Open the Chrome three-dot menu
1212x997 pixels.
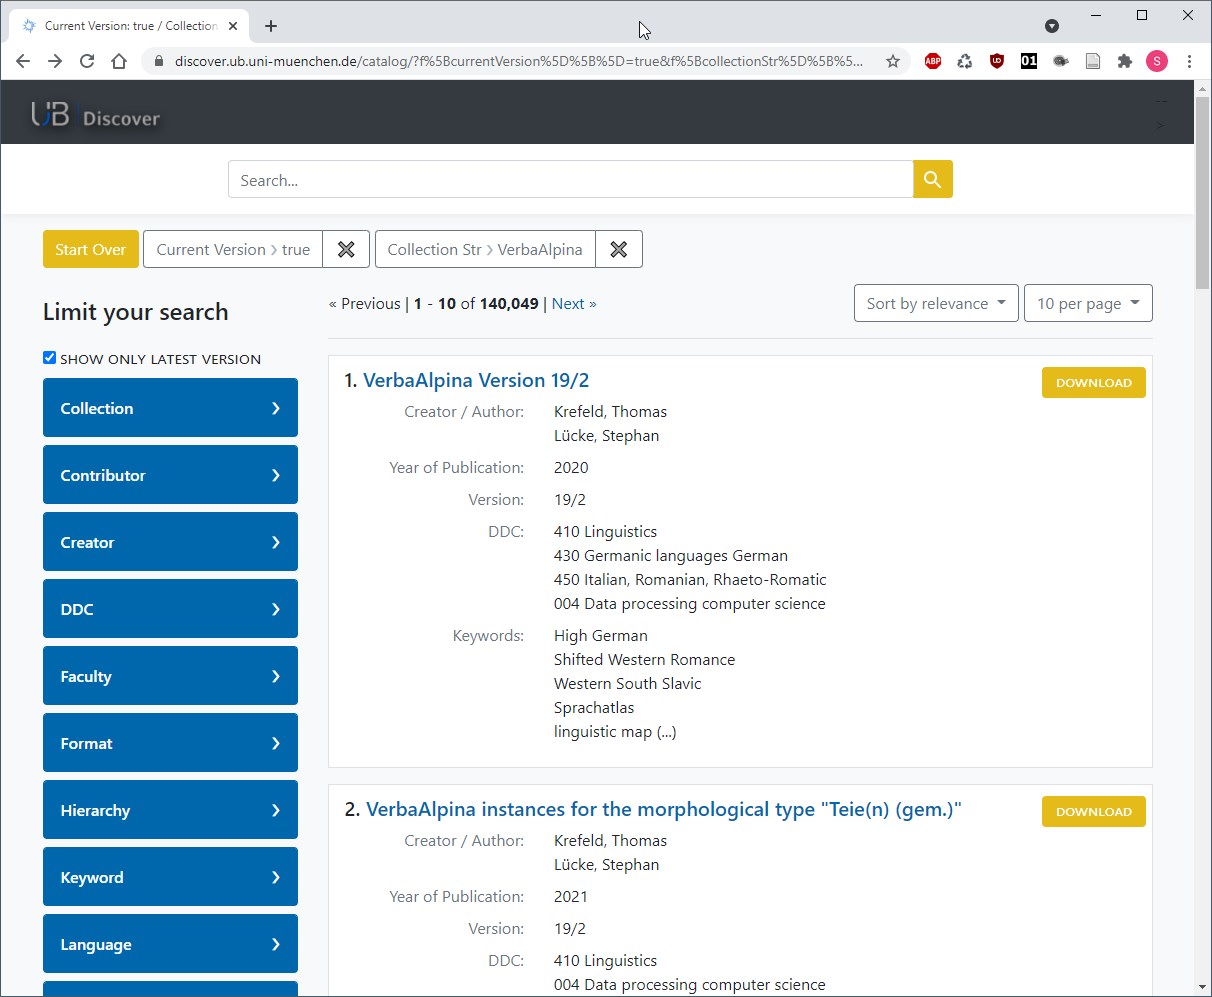pyautogui.click(x=1189, y=61)
